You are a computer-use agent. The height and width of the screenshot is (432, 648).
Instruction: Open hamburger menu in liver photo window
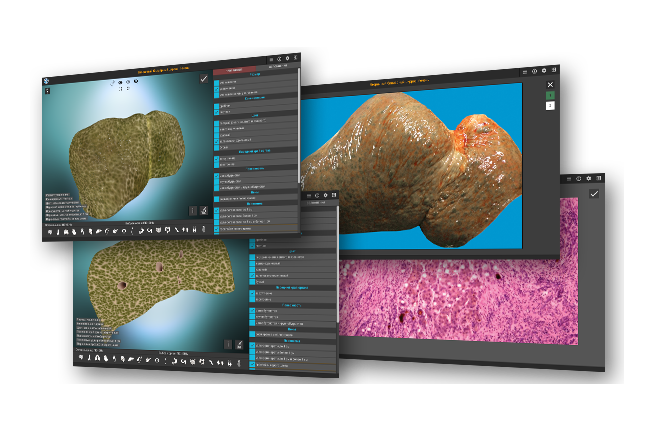coord(527,71)
